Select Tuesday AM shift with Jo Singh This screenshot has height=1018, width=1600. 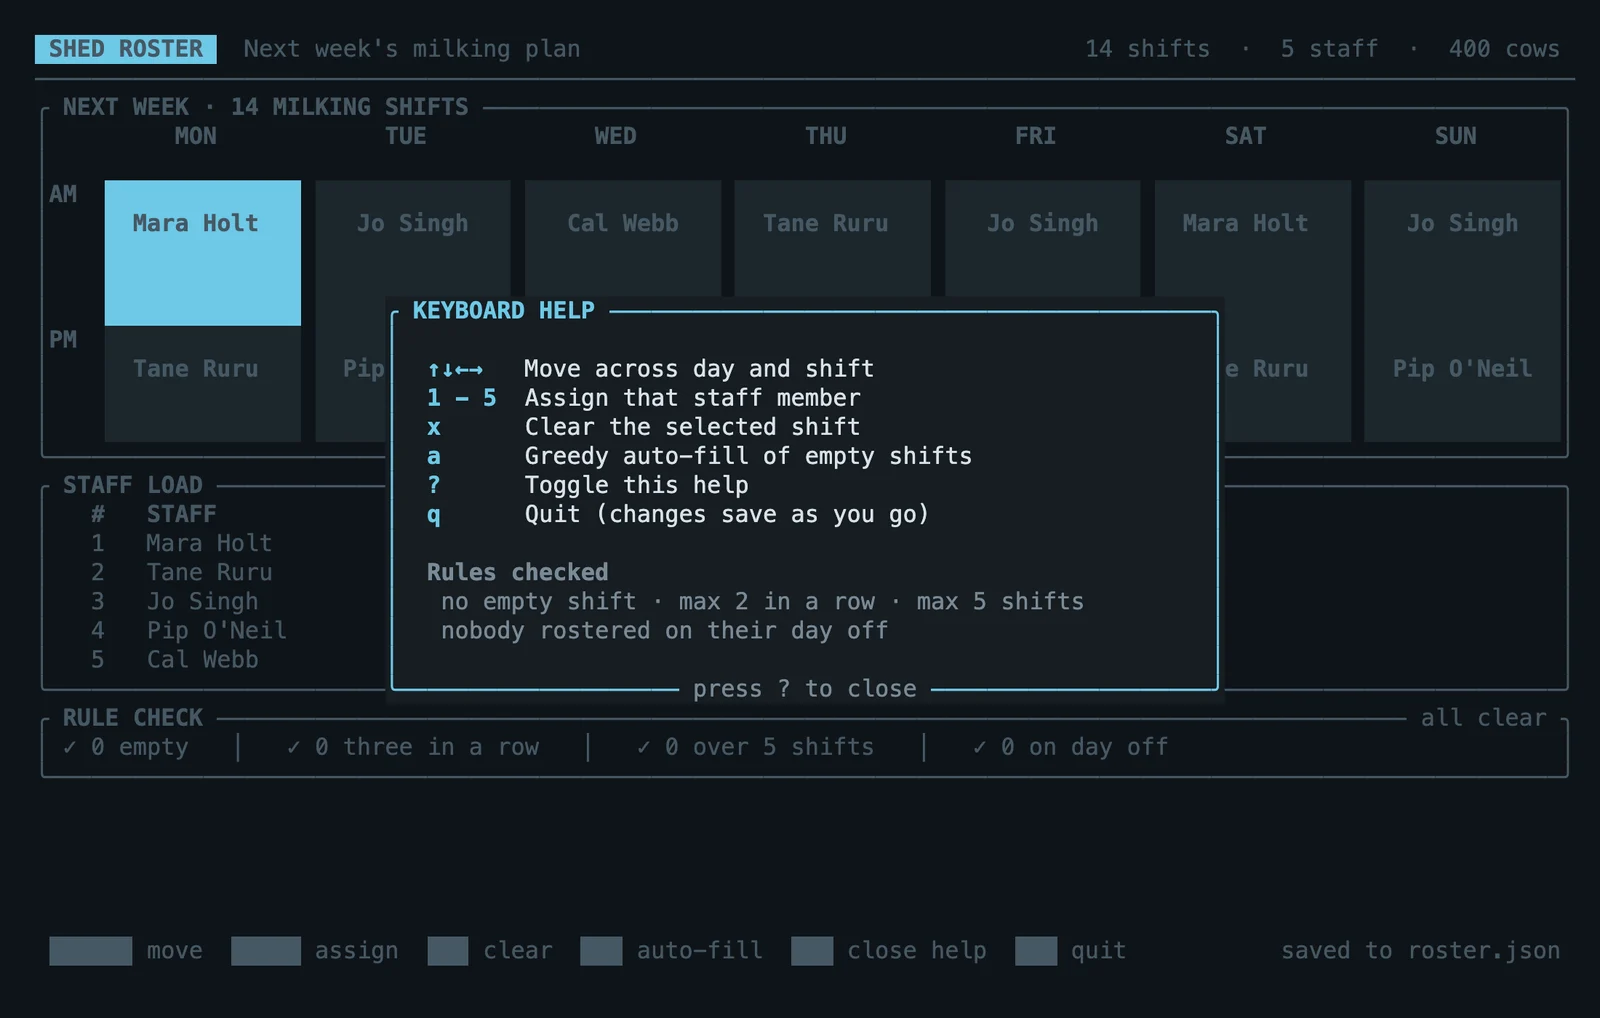click(x=413, y=239)
